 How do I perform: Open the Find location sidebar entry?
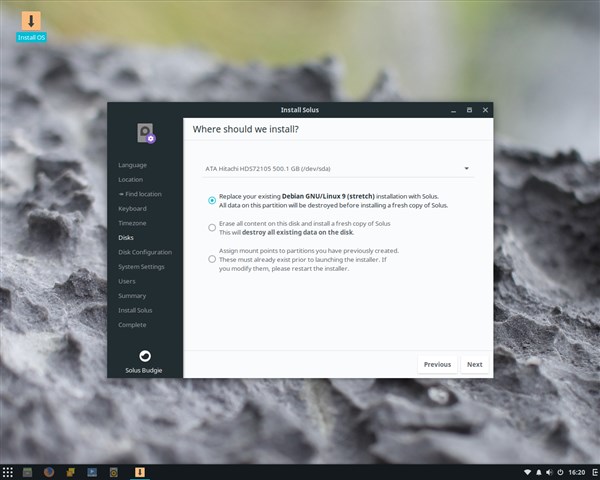[139, 194]
